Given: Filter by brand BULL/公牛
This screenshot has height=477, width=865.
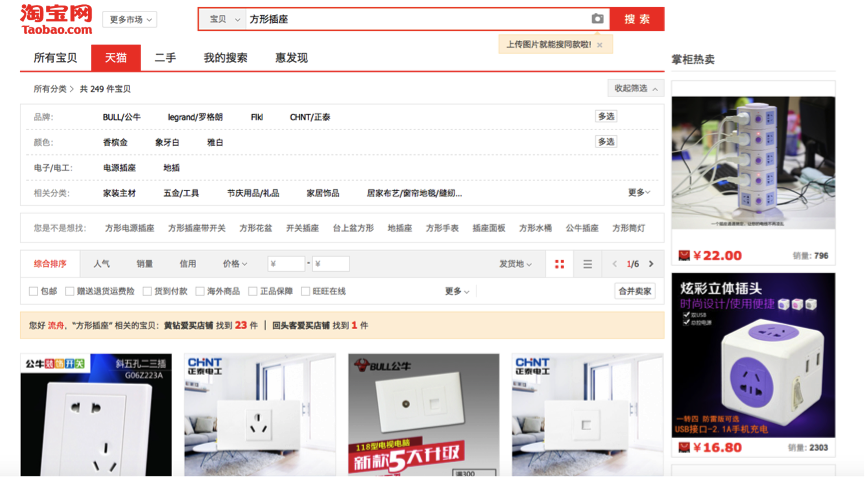Looking at the screenshot, I should [x=121, y=117].
